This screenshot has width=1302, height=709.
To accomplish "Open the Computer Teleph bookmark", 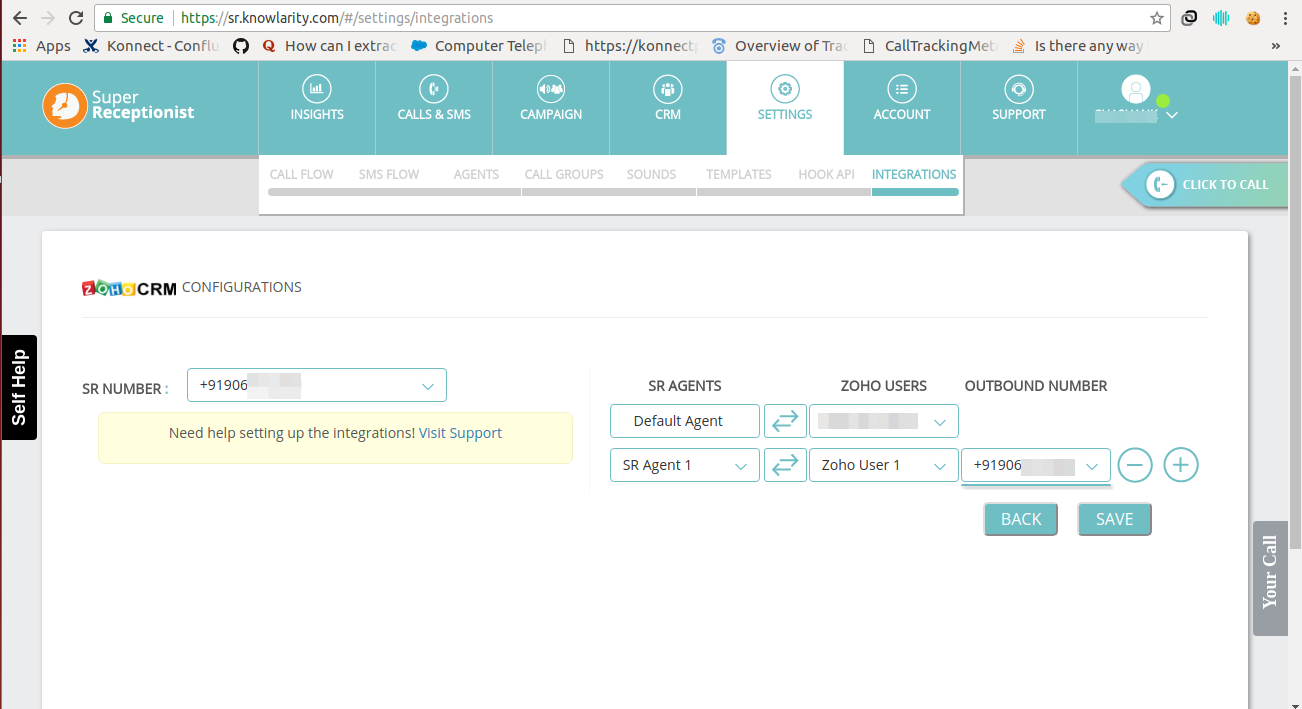I will [479, 46].
